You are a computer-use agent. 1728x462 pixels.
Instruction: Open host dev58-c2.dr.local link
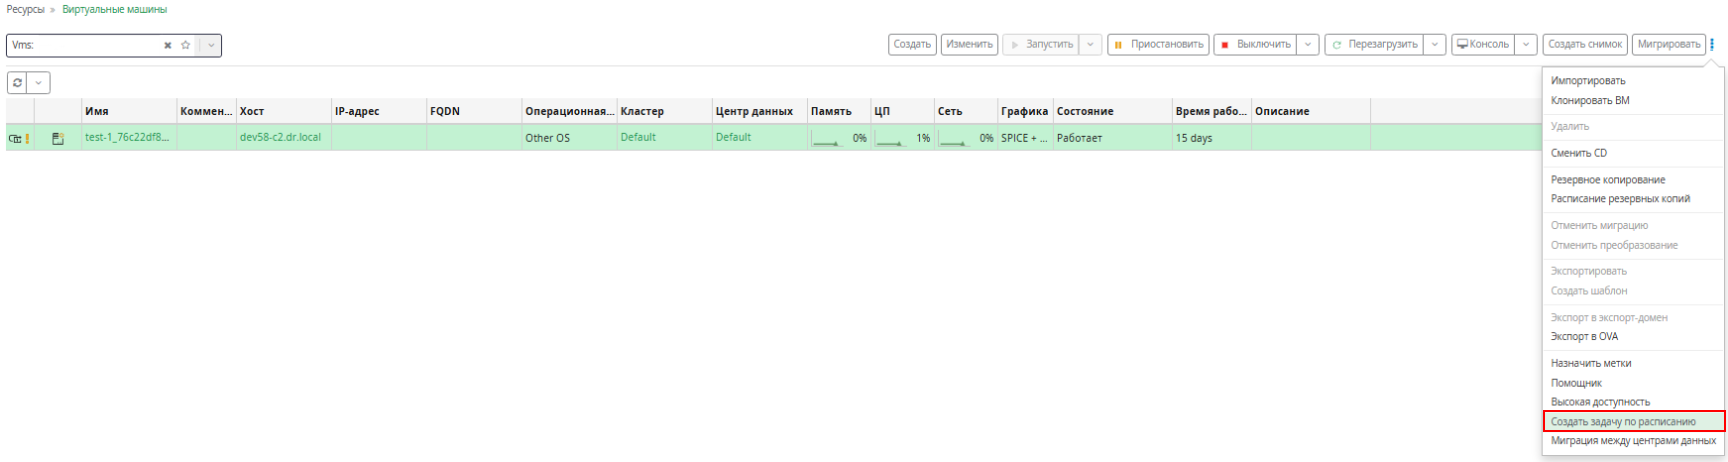click(280, 138)
